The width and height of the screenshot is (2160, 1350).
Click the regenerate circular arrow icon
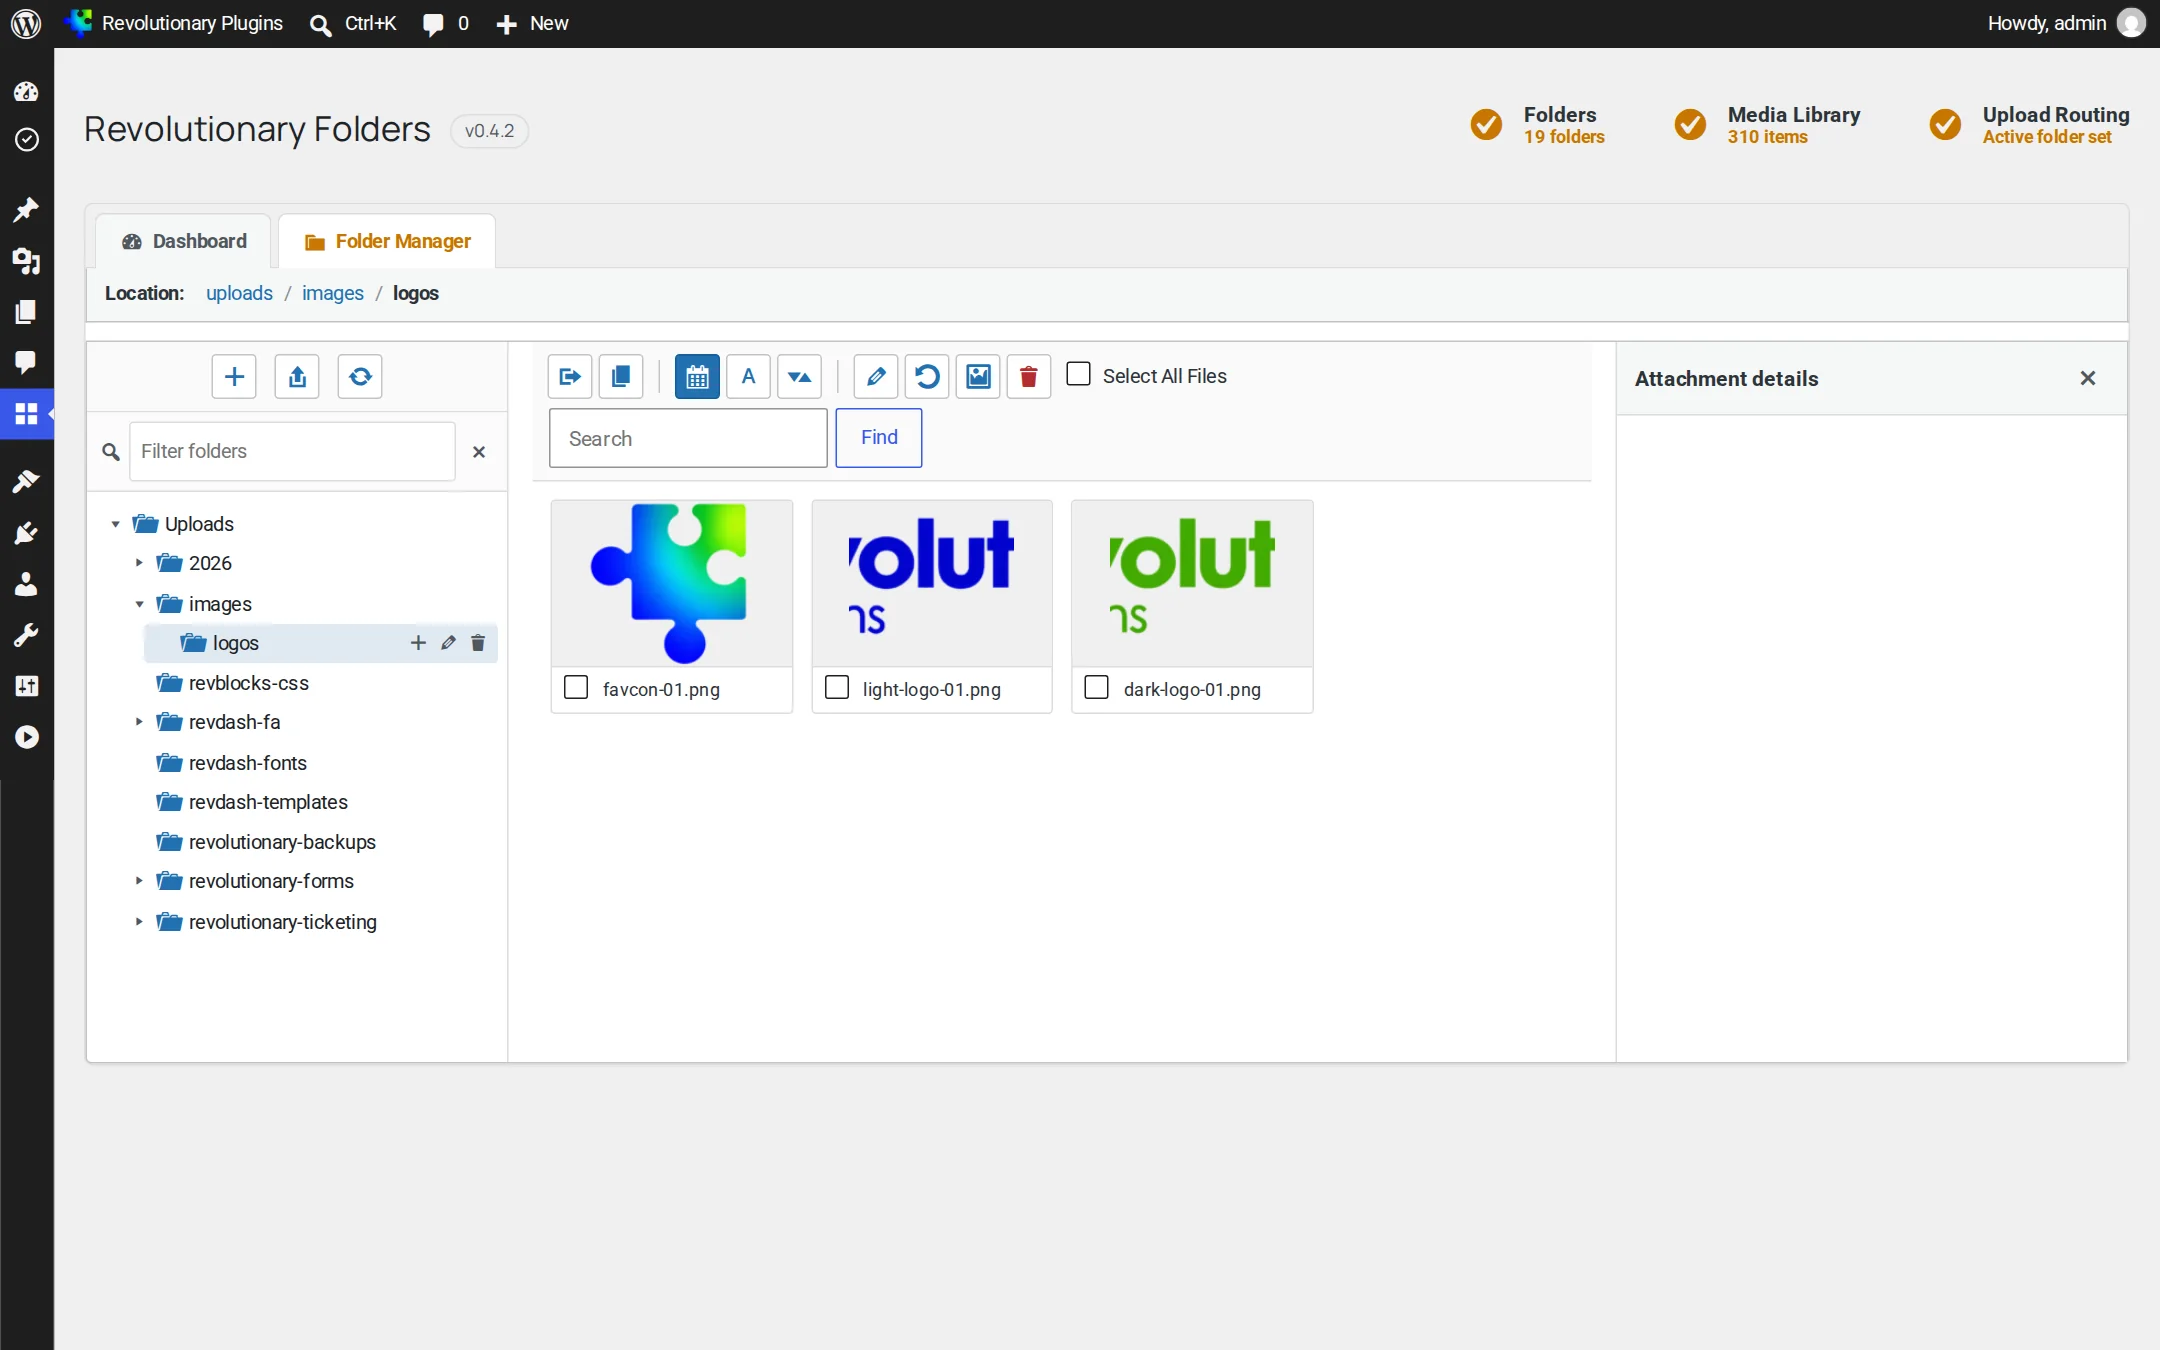click(x=927, y=377)
